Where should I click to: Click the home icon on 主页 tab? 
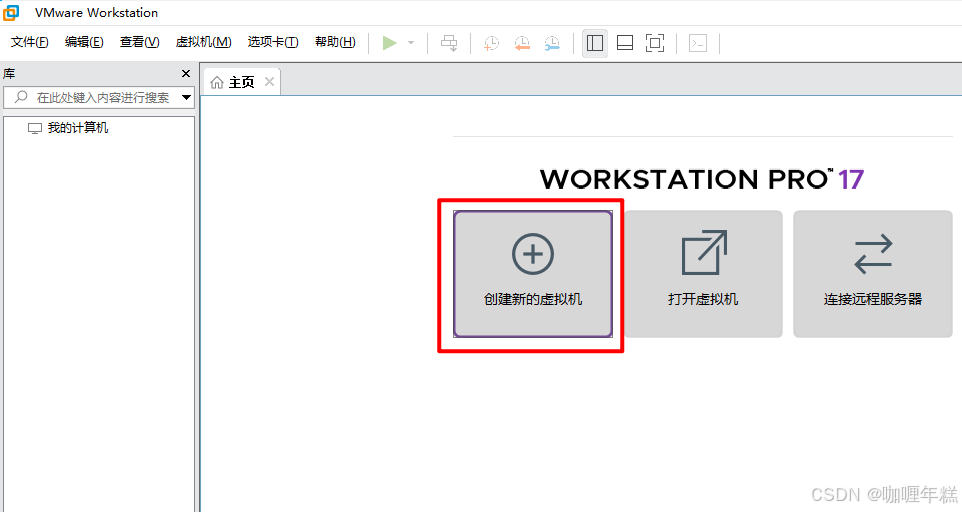[x=217, y=82]
